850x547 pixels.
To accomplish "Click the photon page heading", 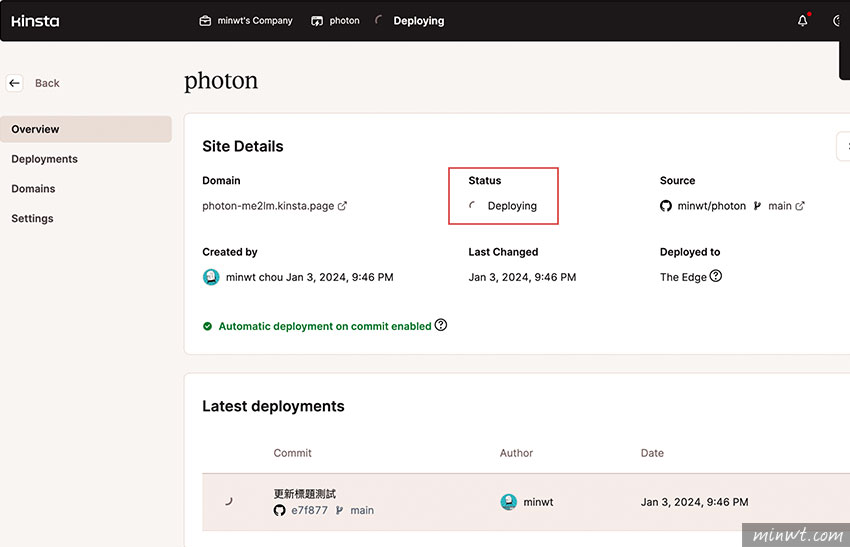I will (221, 81).
